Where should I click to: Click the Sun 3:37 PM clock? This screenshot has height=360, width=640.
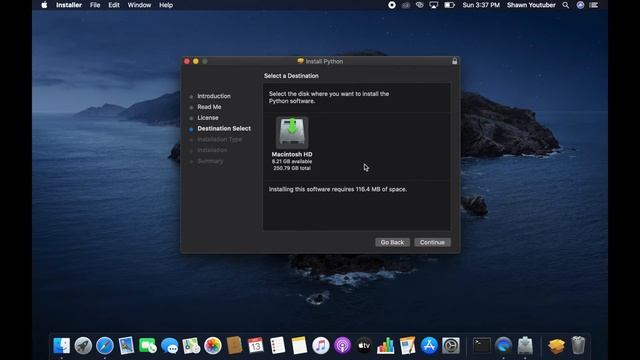click(481, 5)
